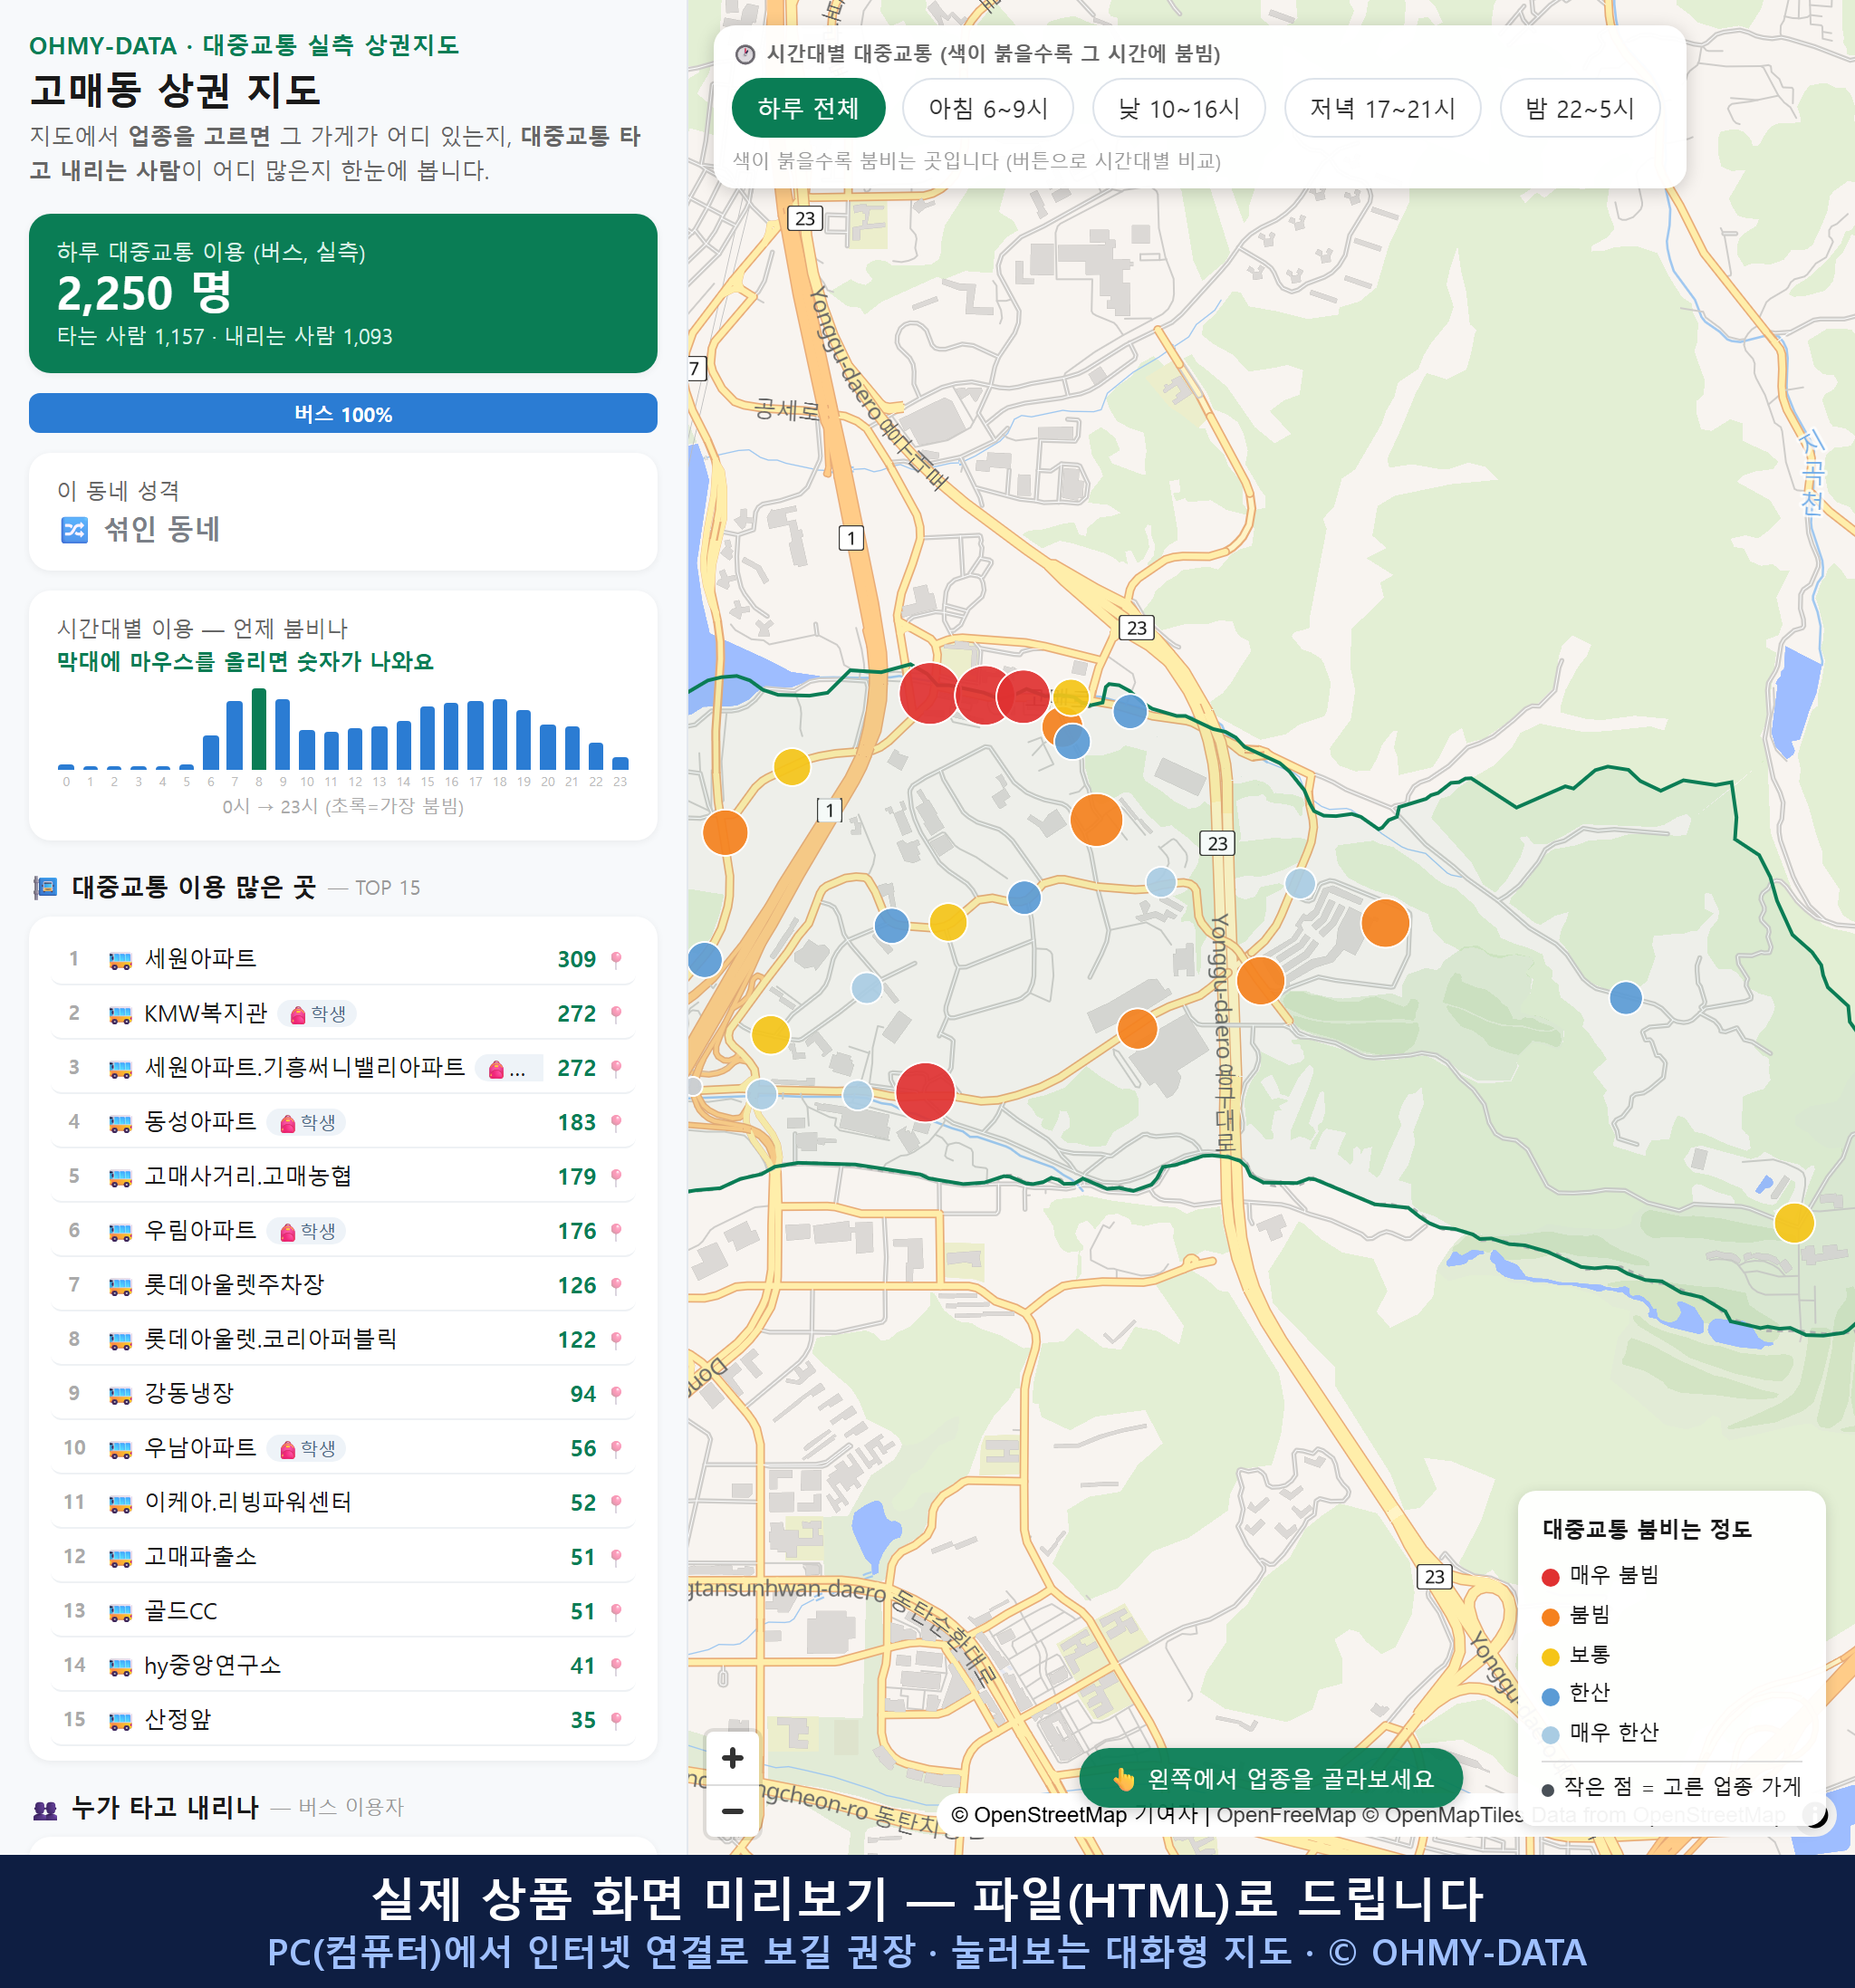The height and width of the screenshot is (1988, 1855).
Task: Click the bus icon next to 골드CC
Action: pyautogui.click(x=120, y=1612)
